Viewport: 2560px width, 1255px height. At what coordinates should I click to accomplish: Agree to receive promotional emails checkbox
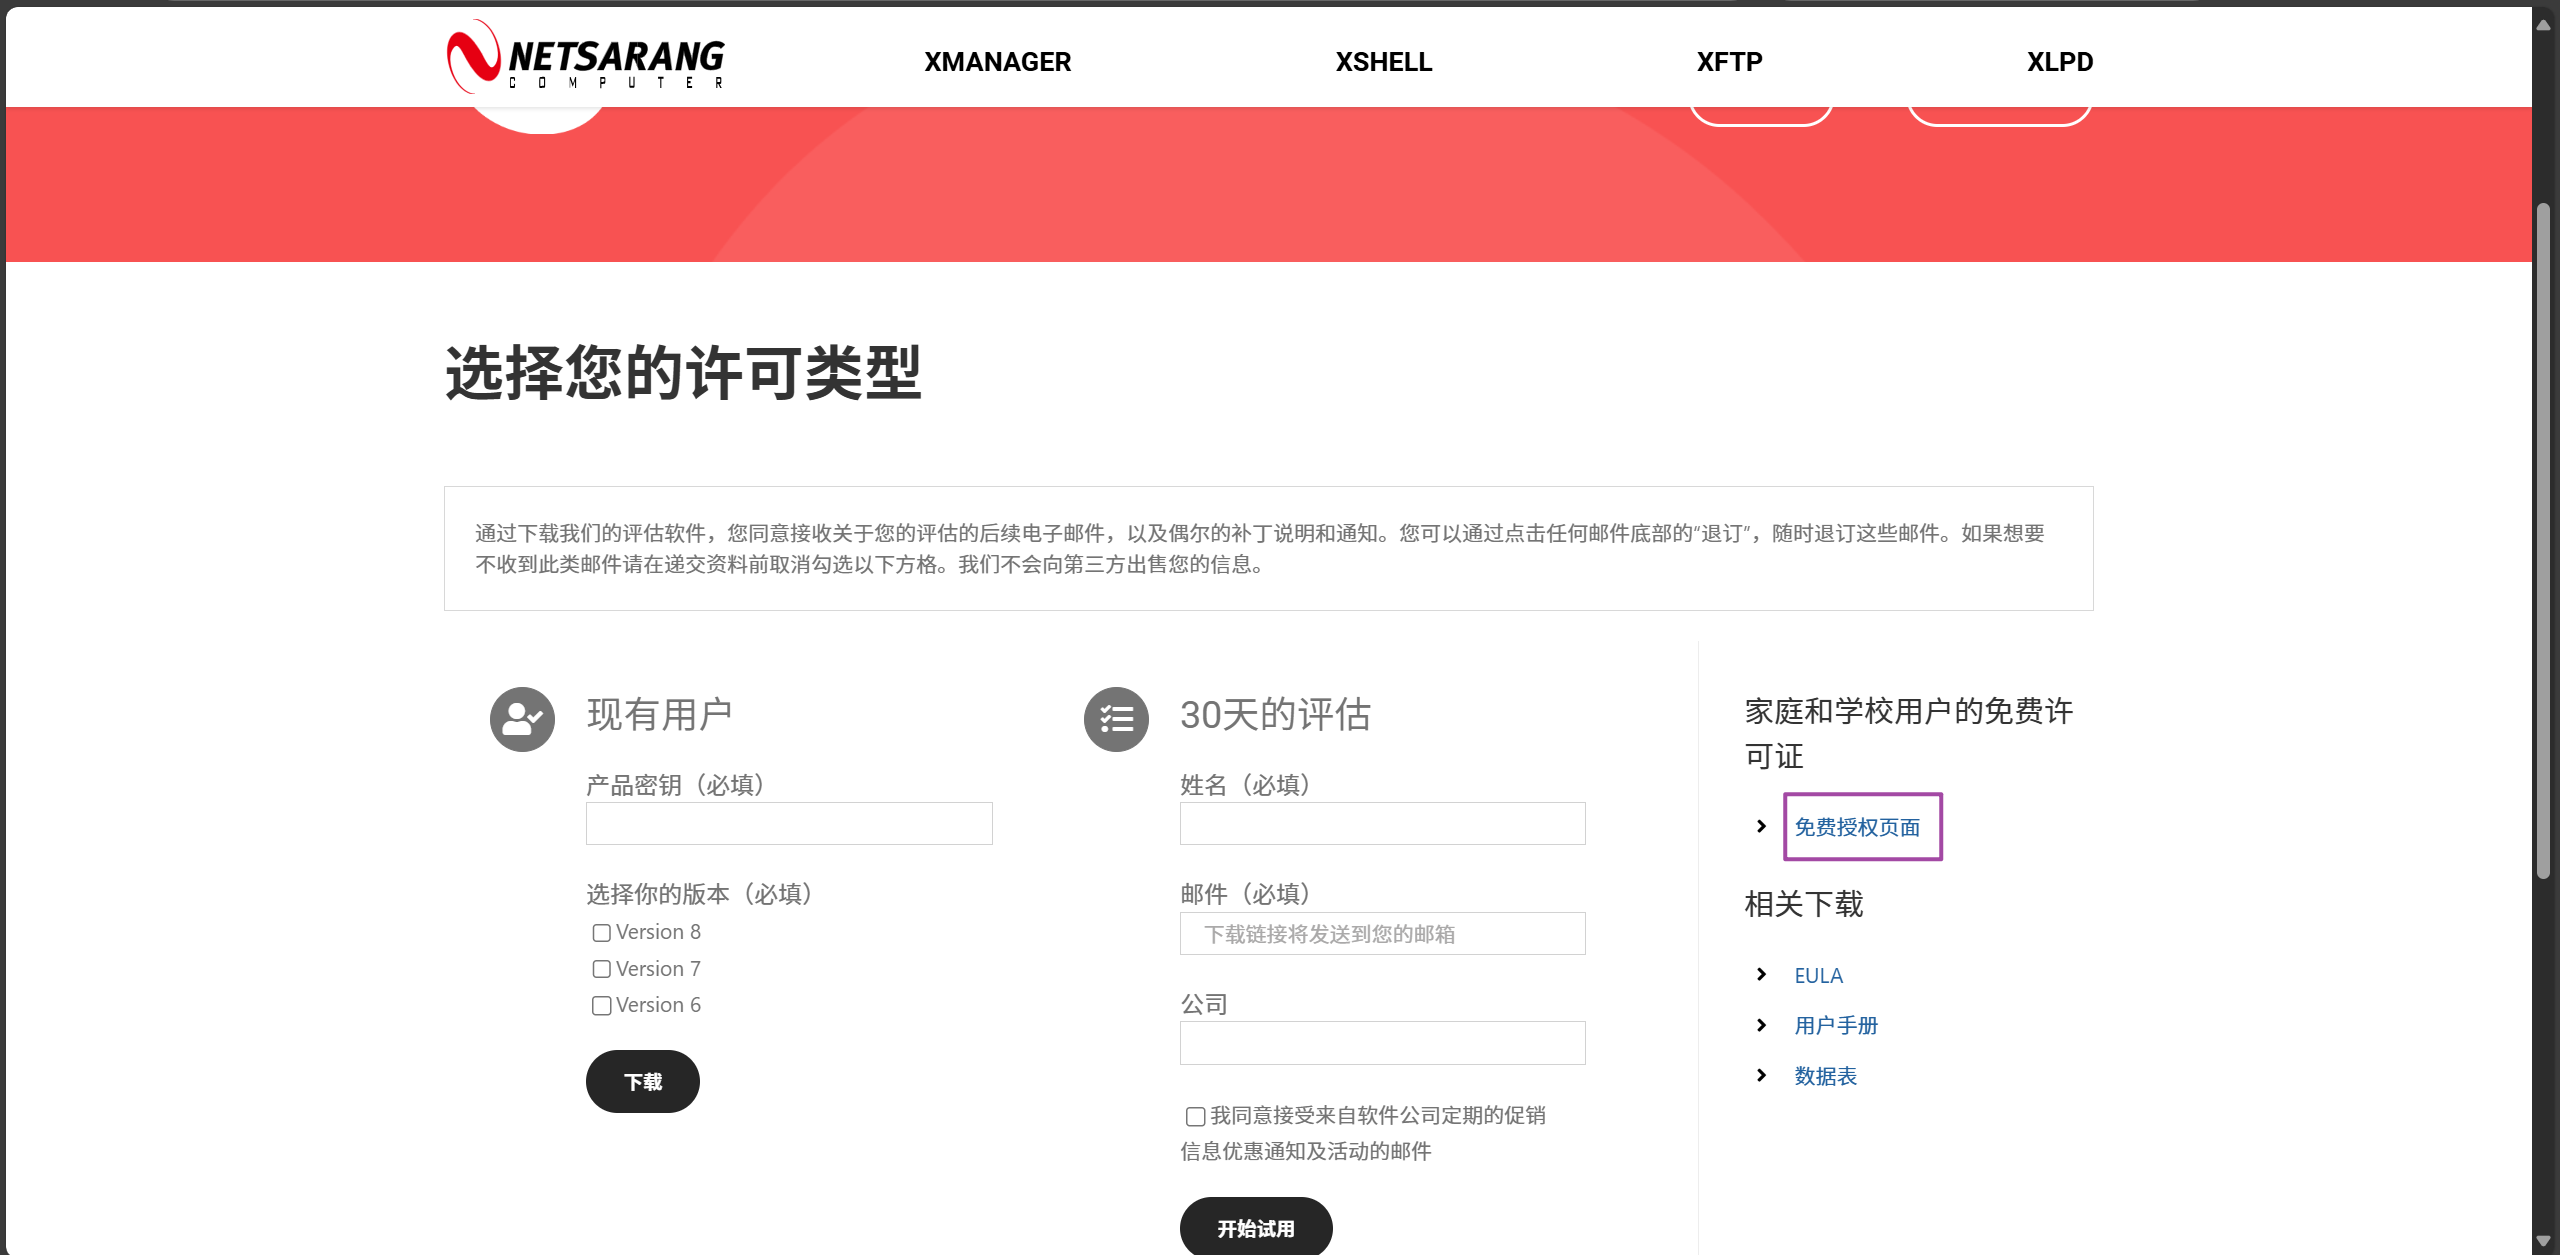coord(1195,1116)
